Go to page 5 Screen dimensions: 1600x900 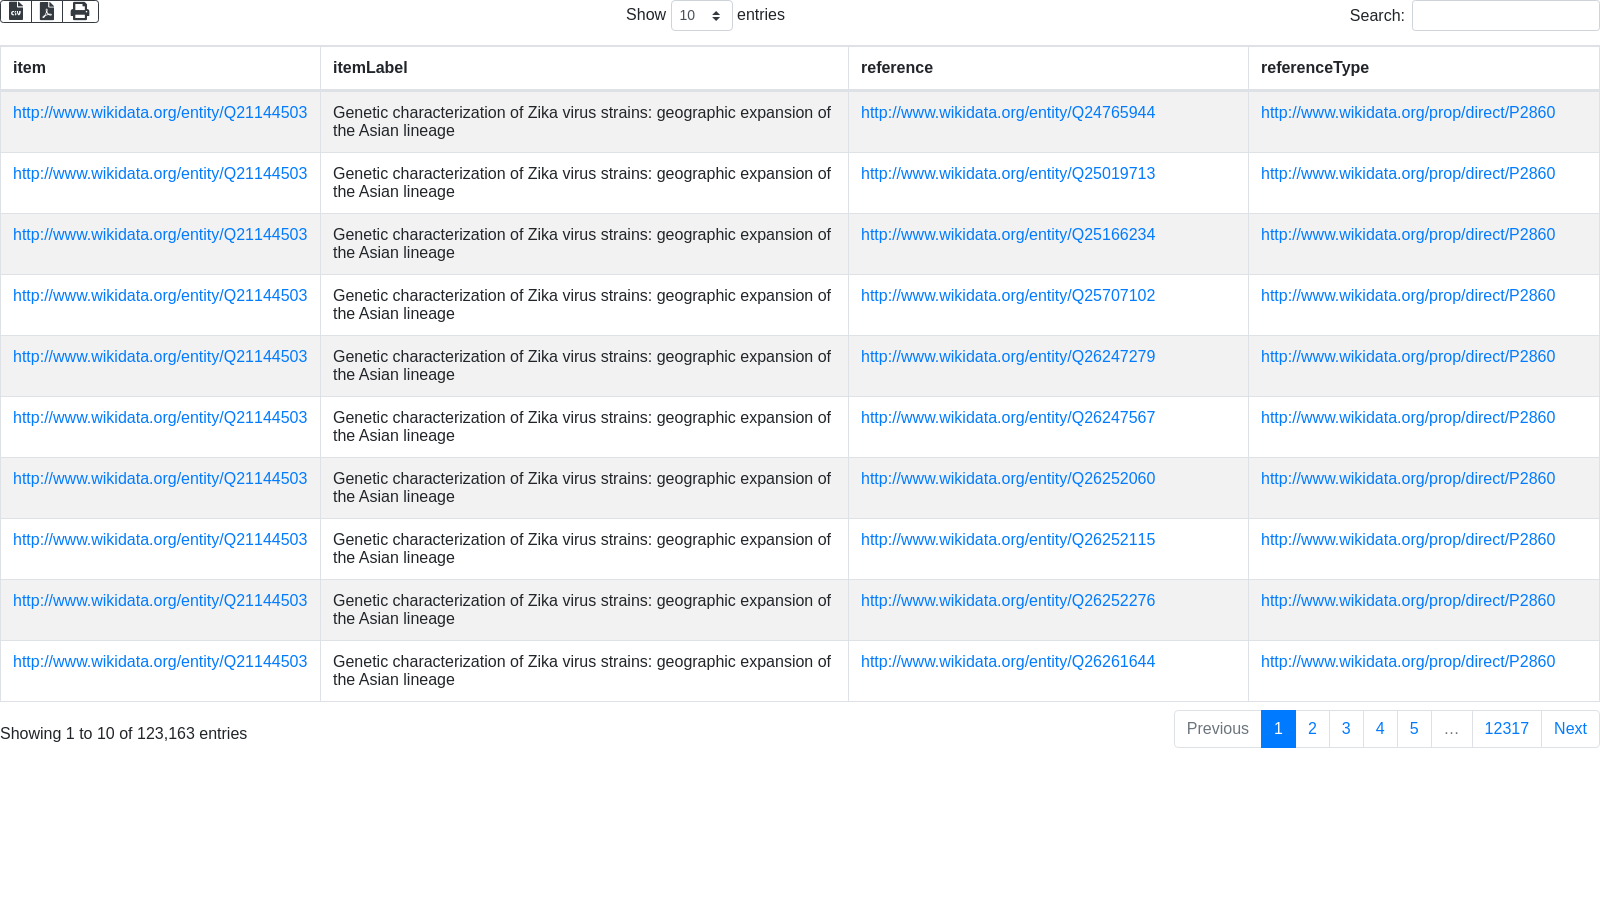coord(1414,729)
